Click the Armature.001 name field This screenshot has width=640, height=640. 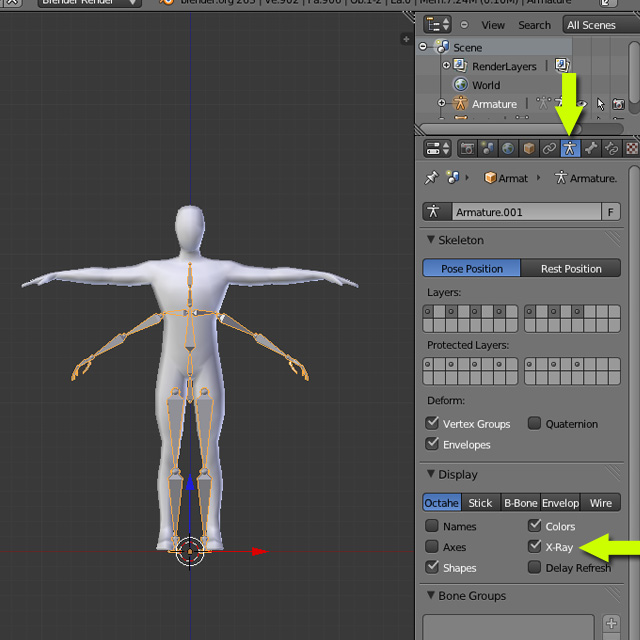pyautogui.click(x=527, y=212)
